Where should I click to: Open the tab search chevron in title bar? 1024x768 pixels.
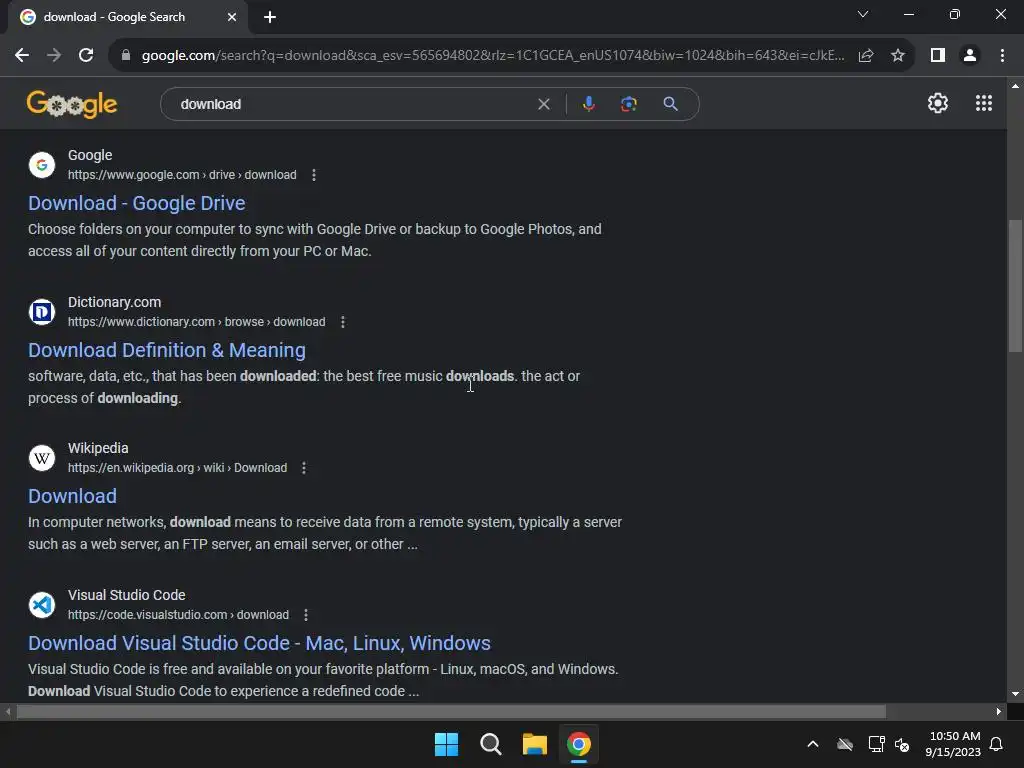click(863, 14)
